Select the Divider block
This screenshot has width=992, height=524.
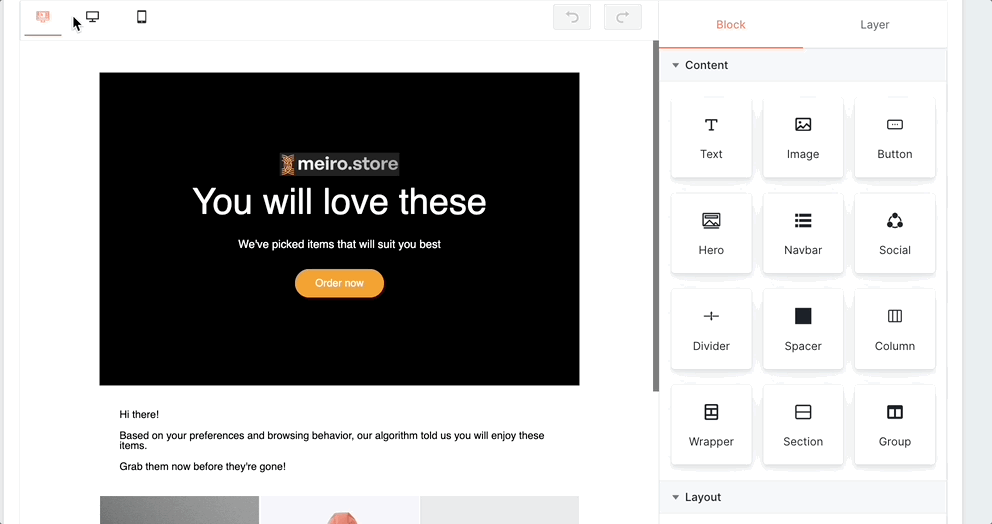point(711,329)
